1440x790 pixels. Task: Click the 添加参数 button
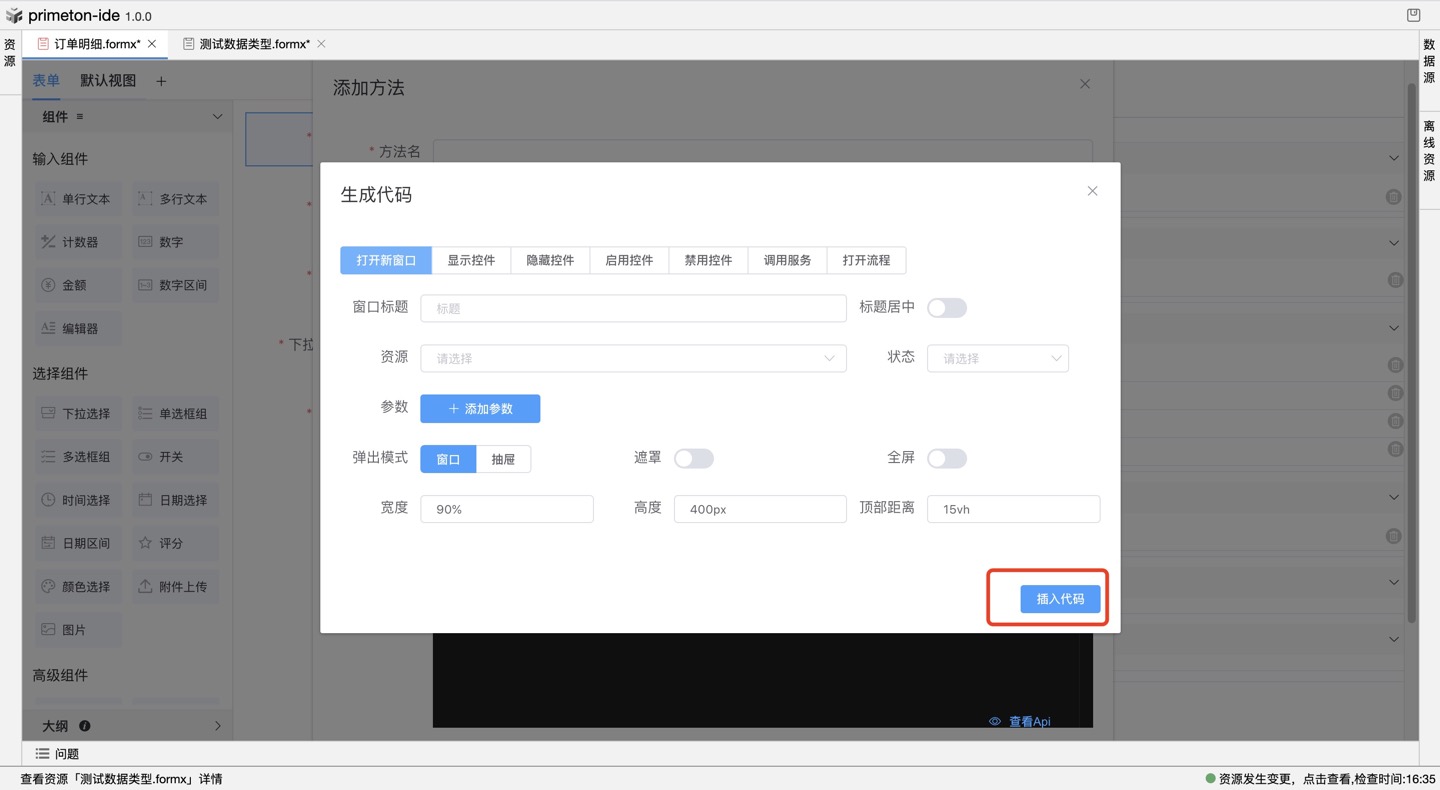click(480, 408)
